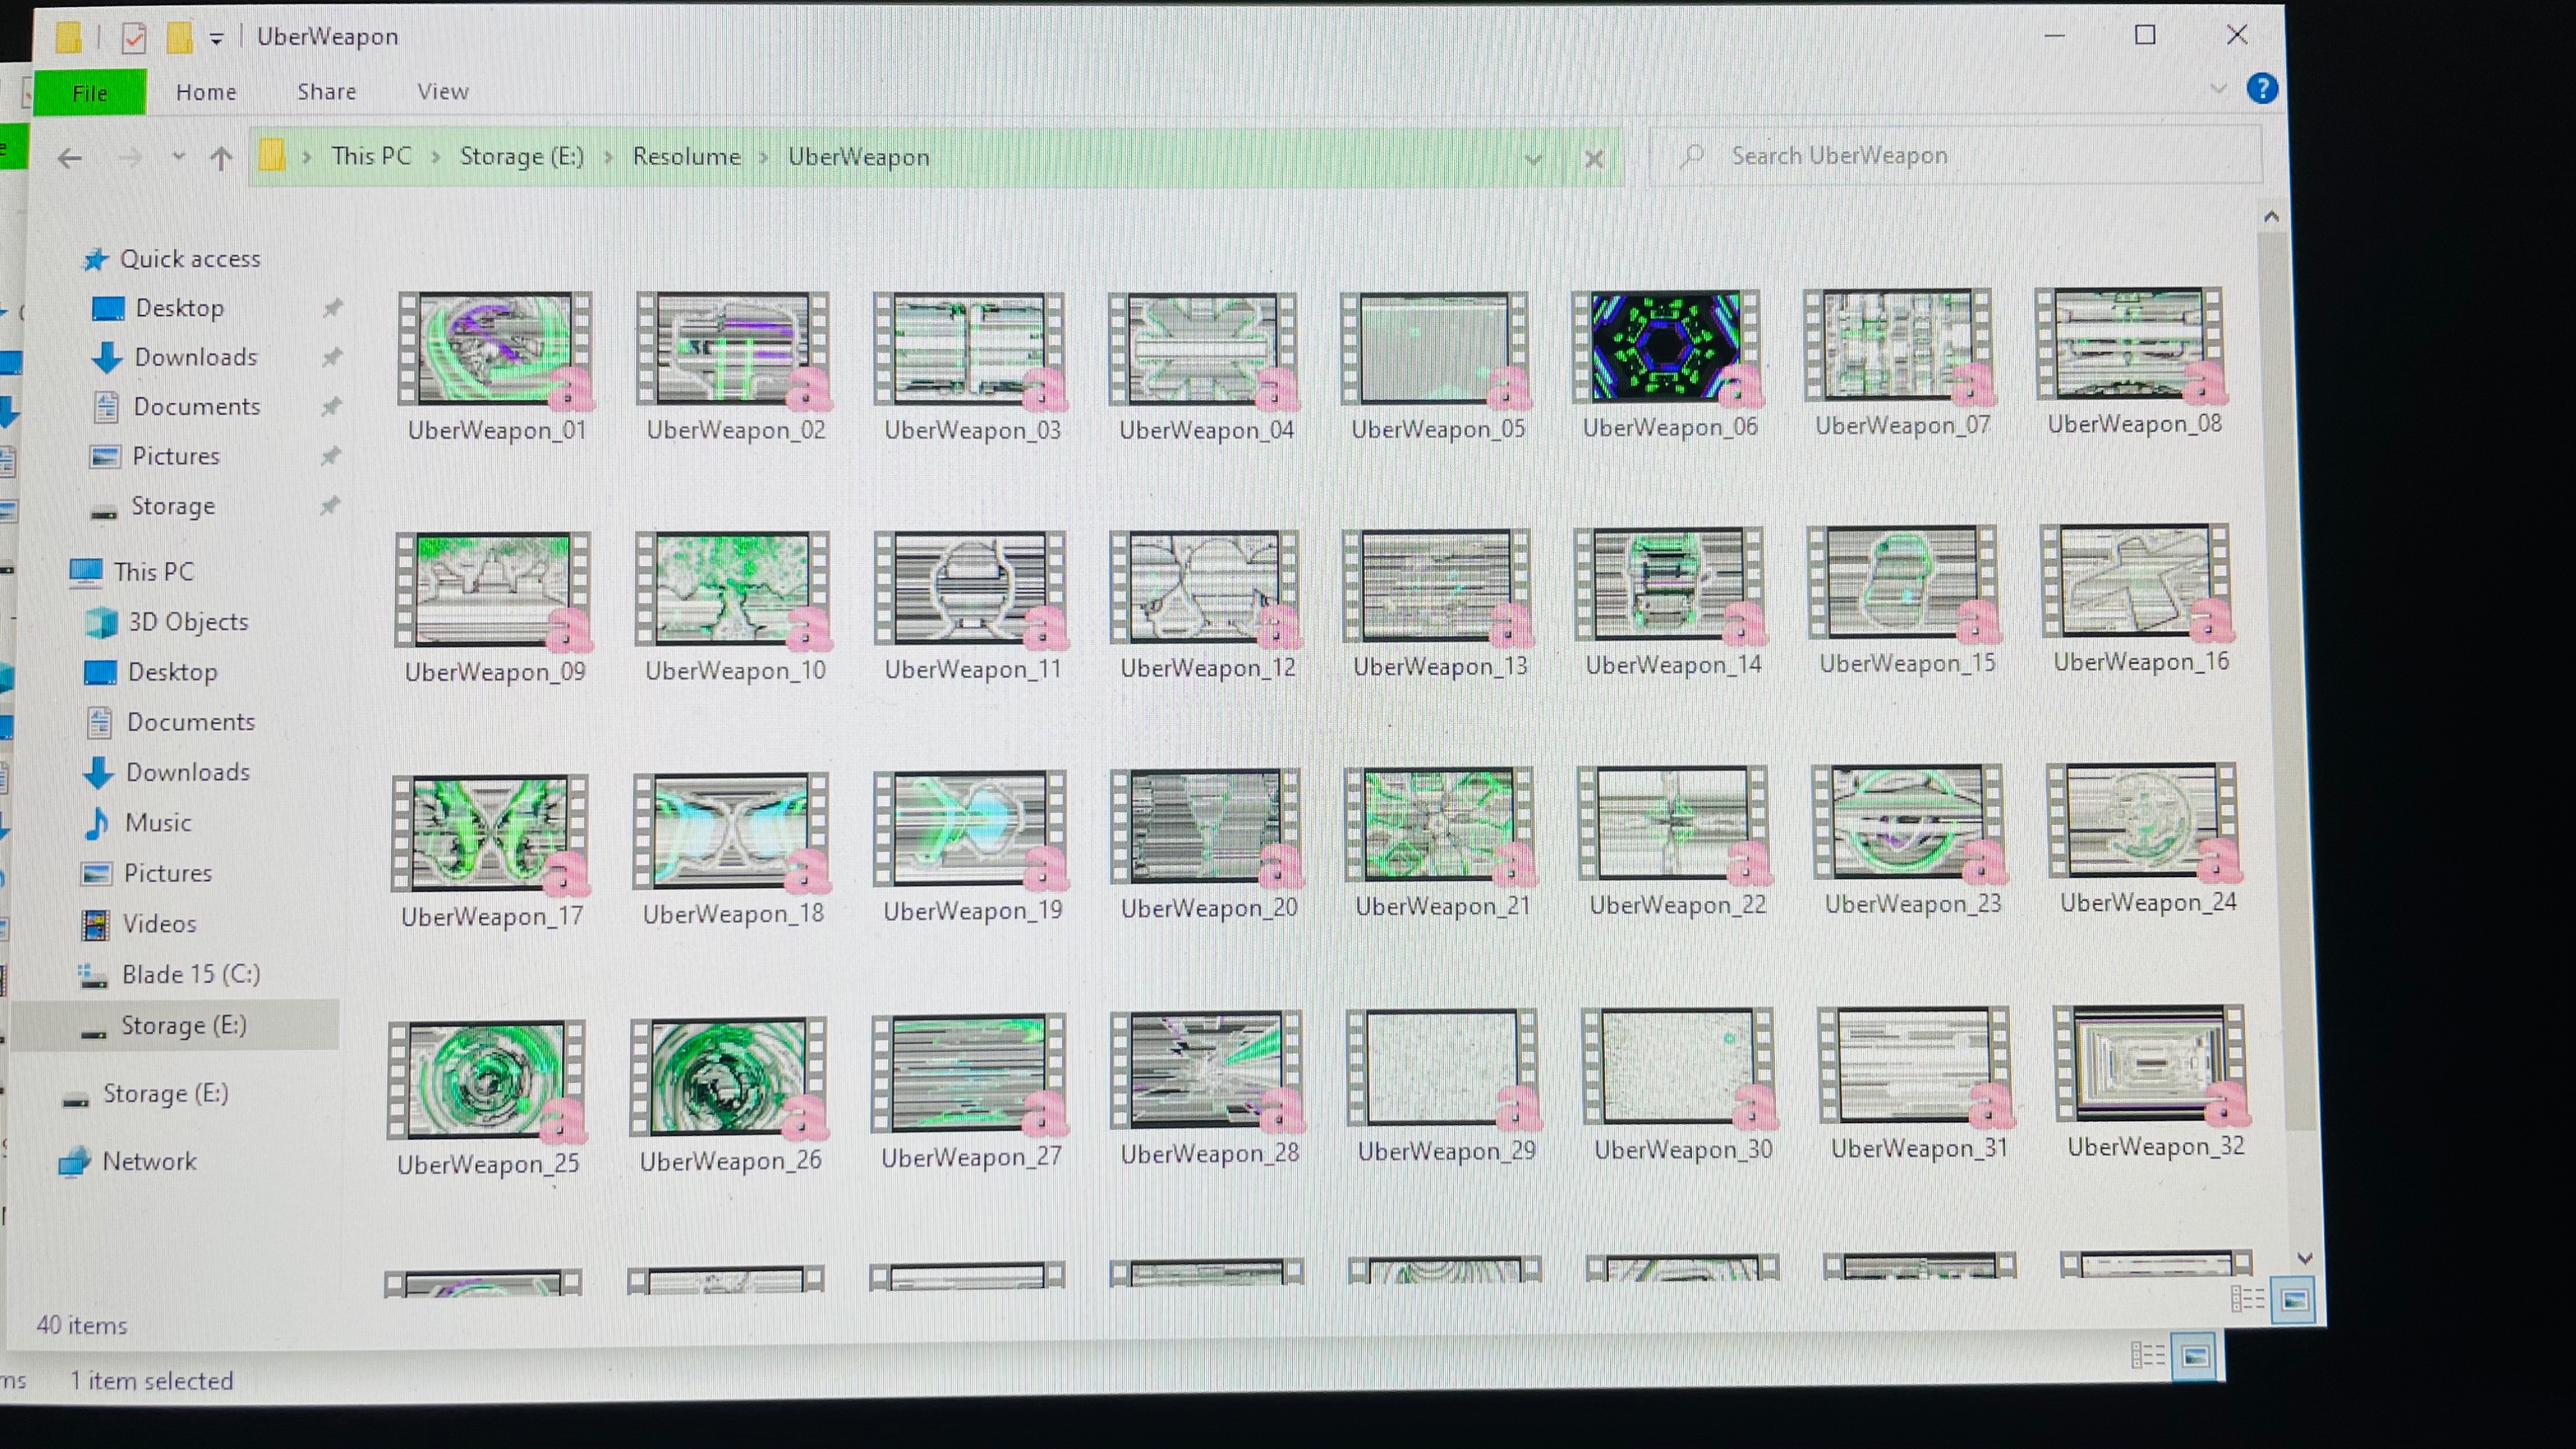Open the View ribbon tab
The width and height of the screenshot is (2576, 1449).
click(442, 92)
